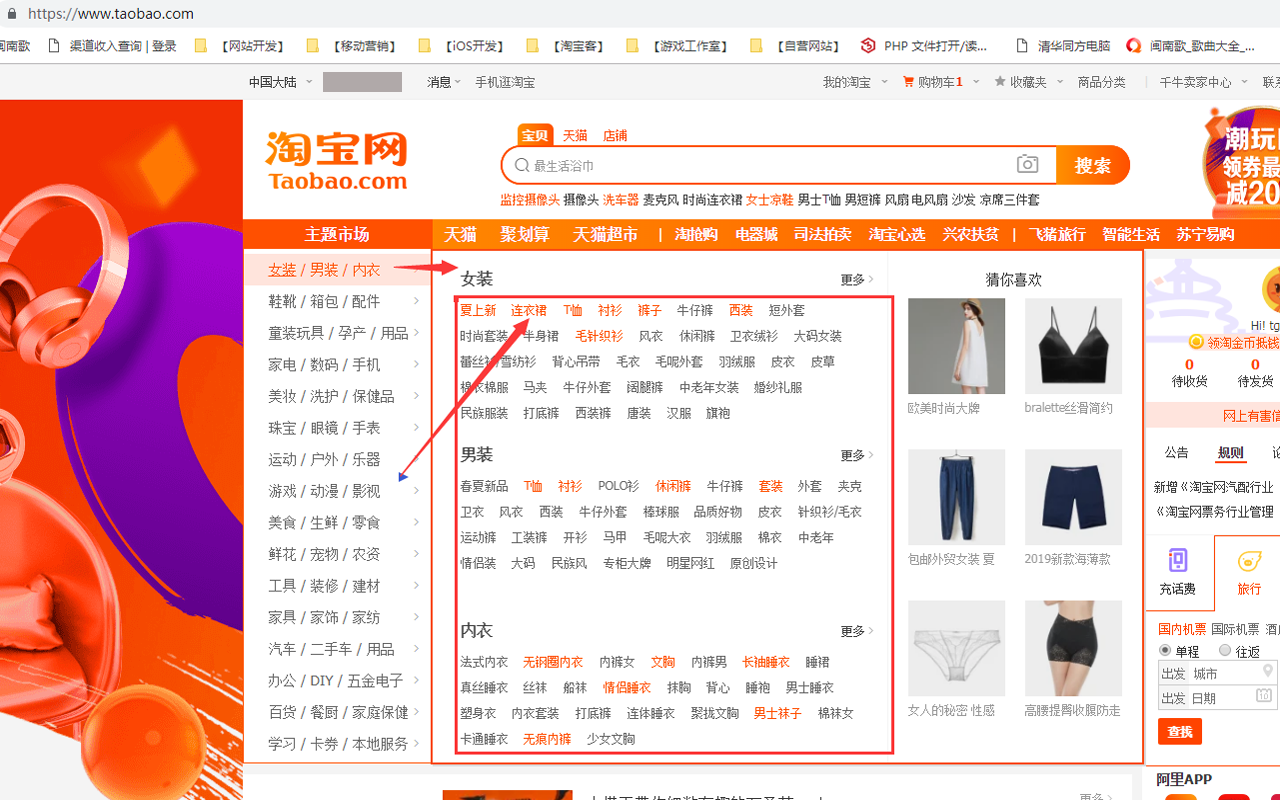Image resolution: width=1280 pixels, height=800 pixels.
Task: Open 飞猪旅行 in the navigation bar
Action: point(1057,234)
